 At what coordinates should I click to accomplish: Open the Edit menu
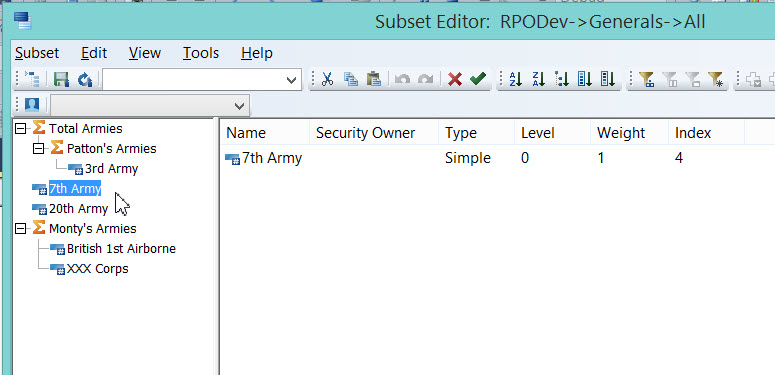(x=94, y=53)
